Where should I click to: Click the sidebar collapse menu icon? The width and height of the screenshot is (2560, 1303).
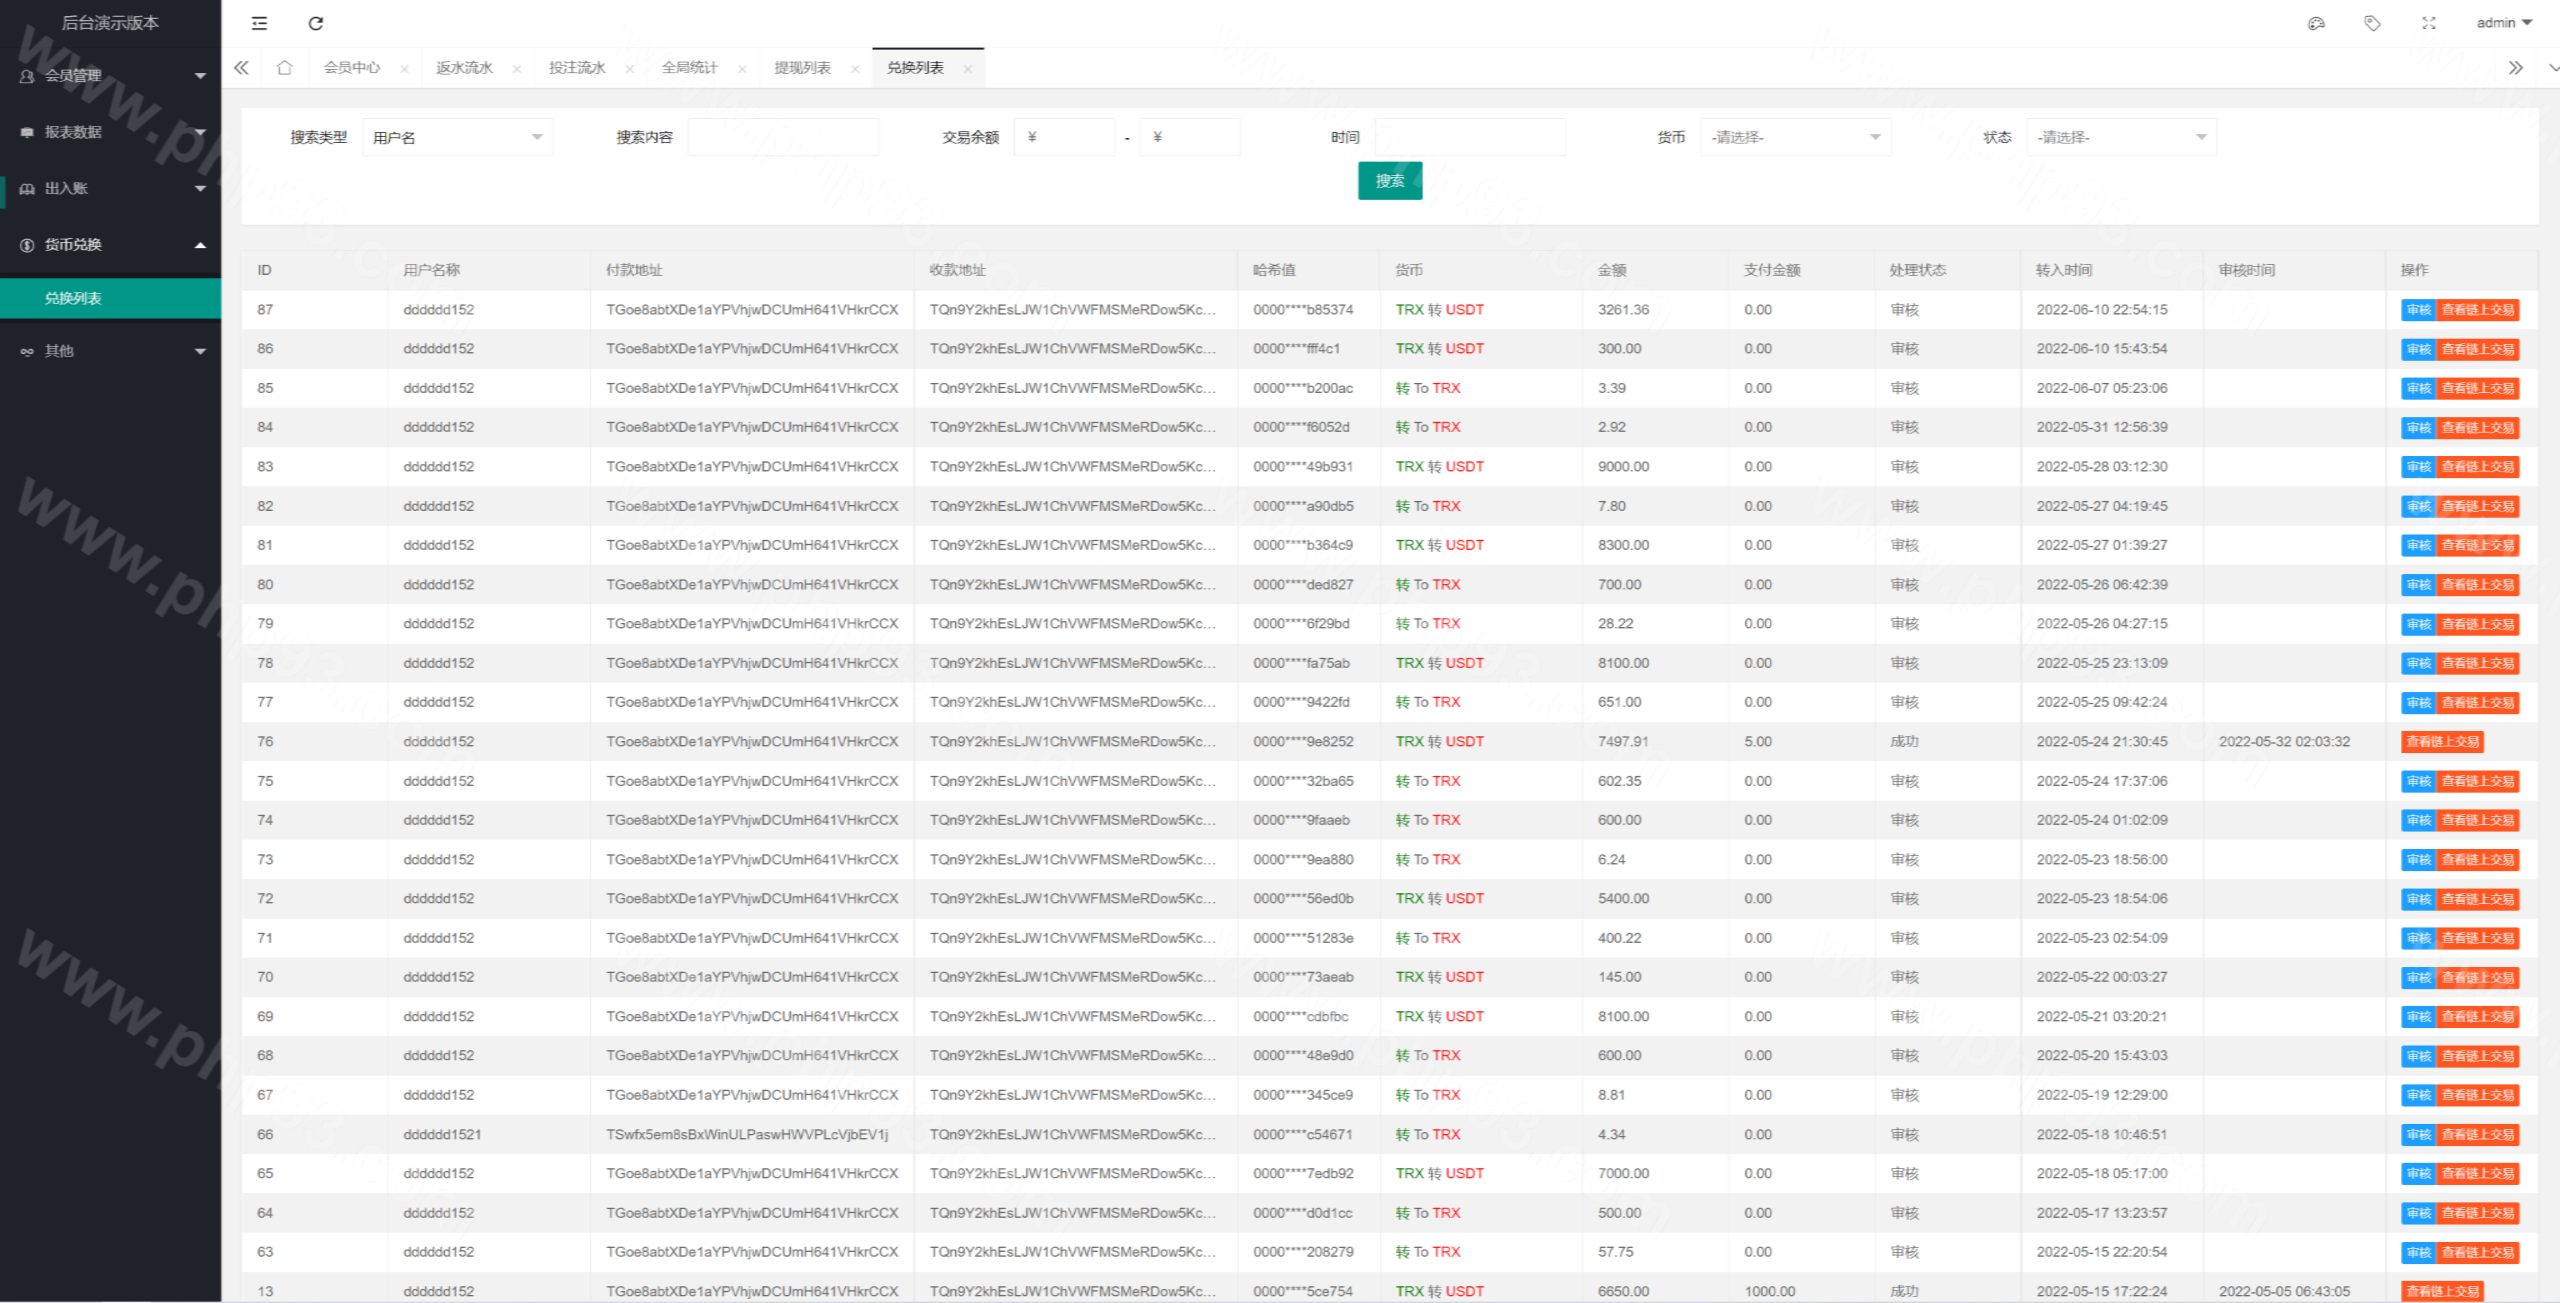259,23
